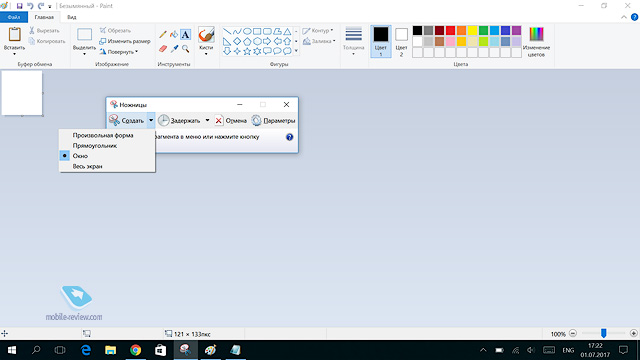Select the Окно (Window) snip mode

107,156
